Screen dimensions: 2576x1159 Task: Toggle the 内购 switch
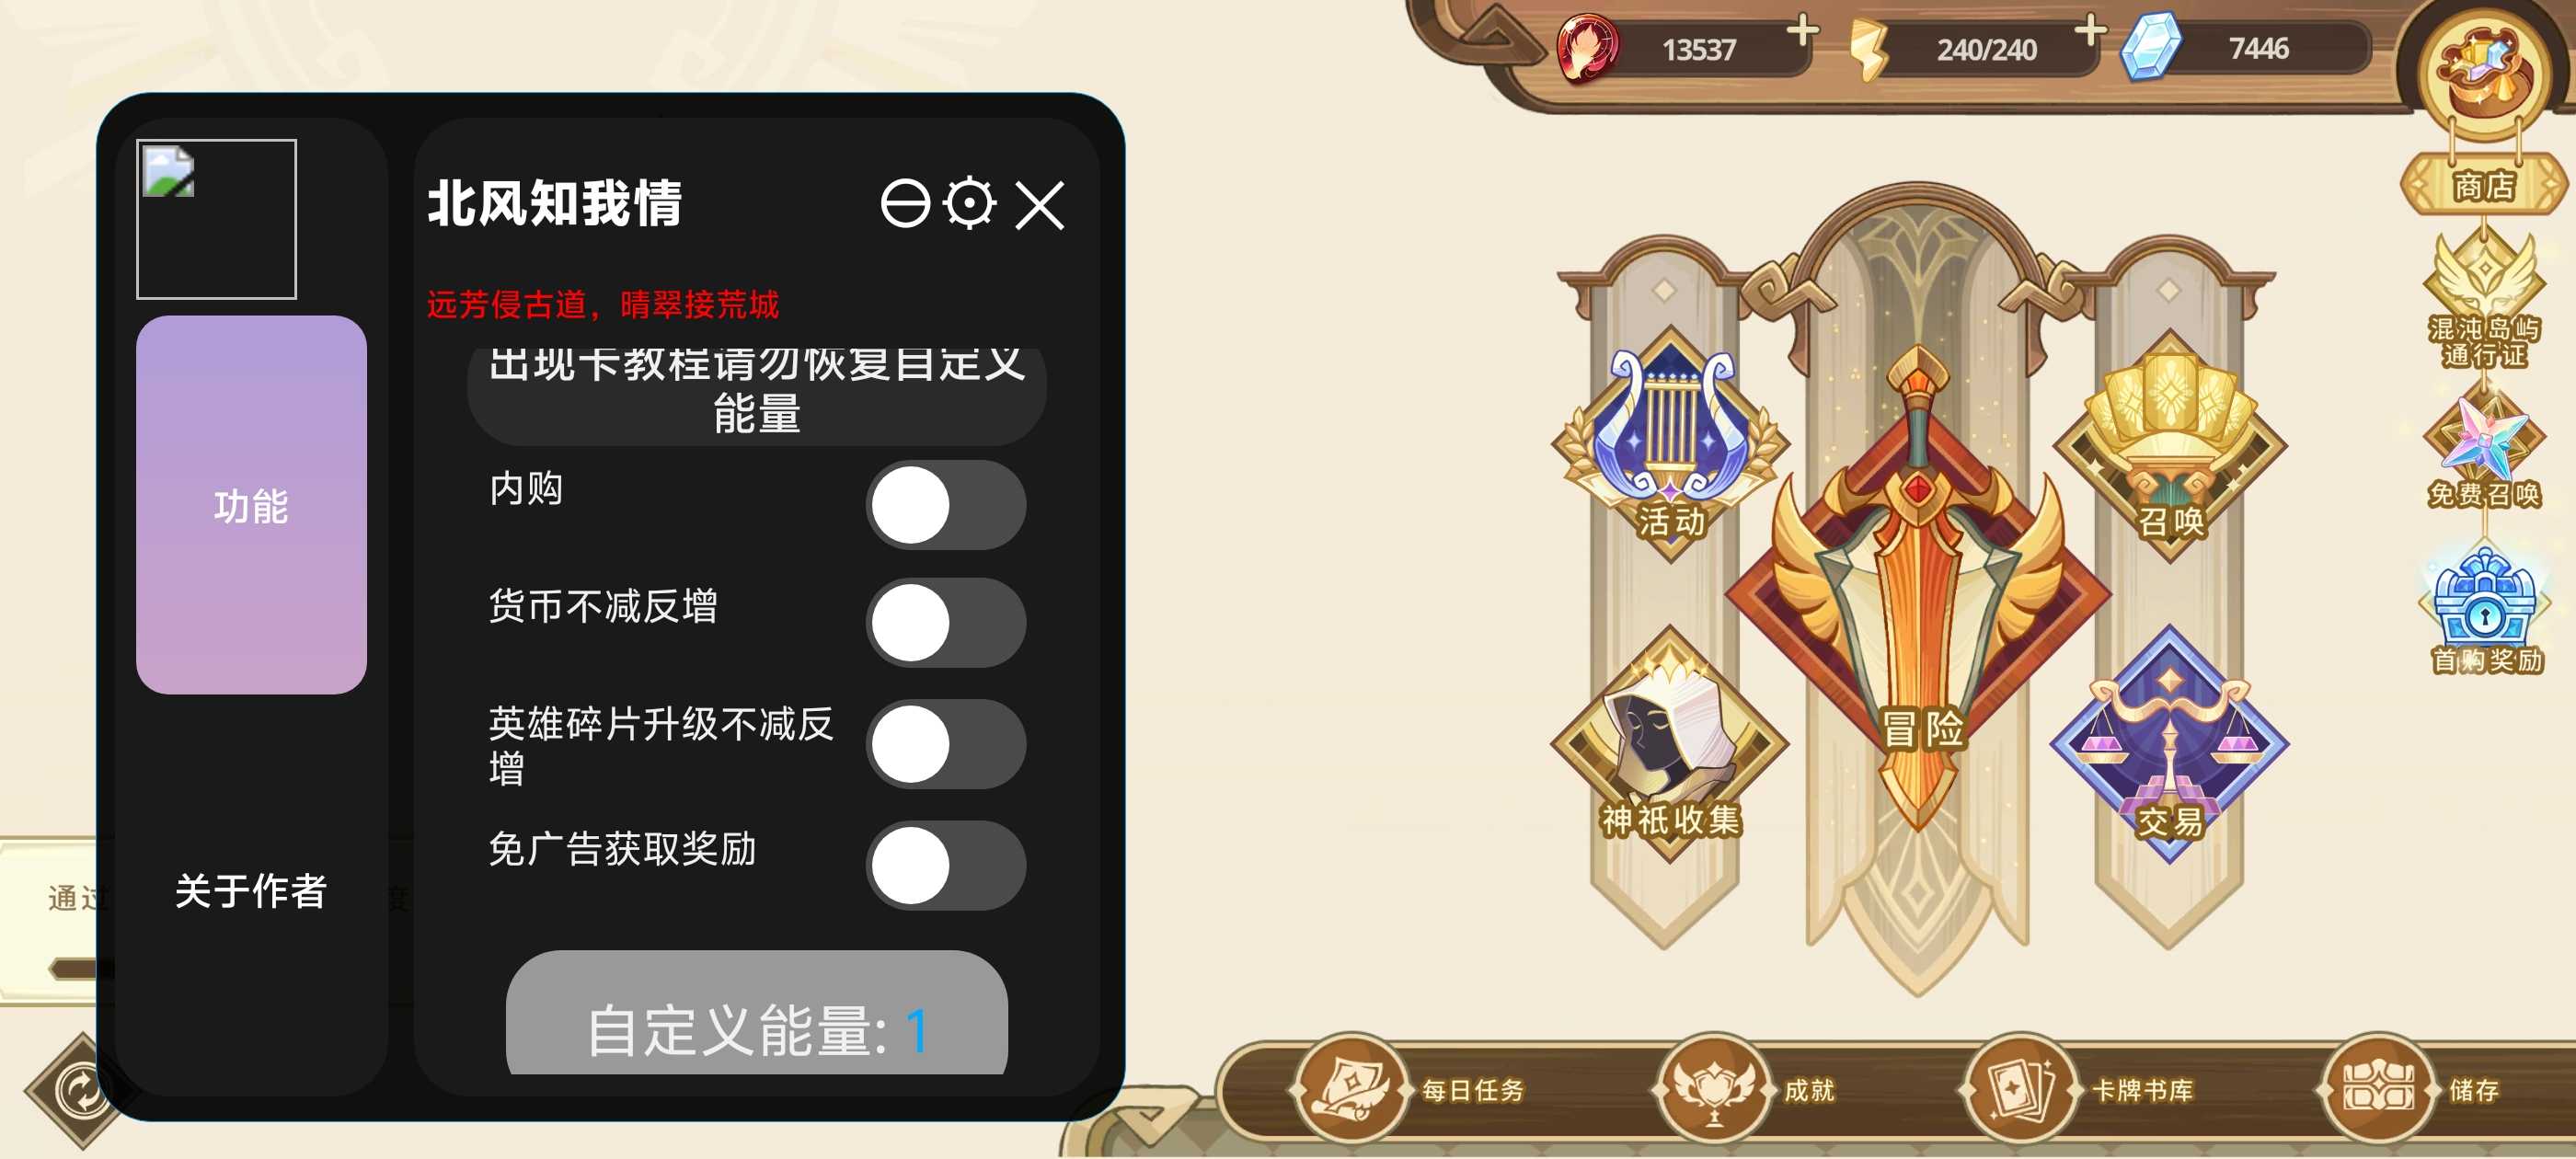click(x=945, y=504)
